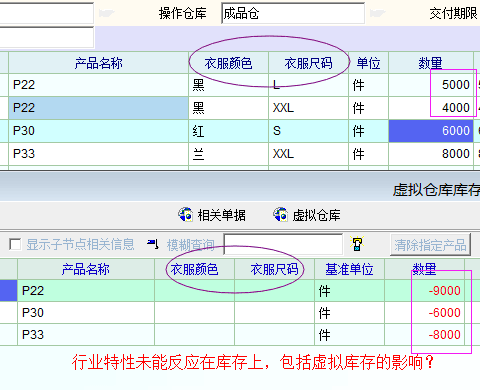Focus the 模糊查询 search field
Screen dimensions: 480x390
tap(283, 244)
